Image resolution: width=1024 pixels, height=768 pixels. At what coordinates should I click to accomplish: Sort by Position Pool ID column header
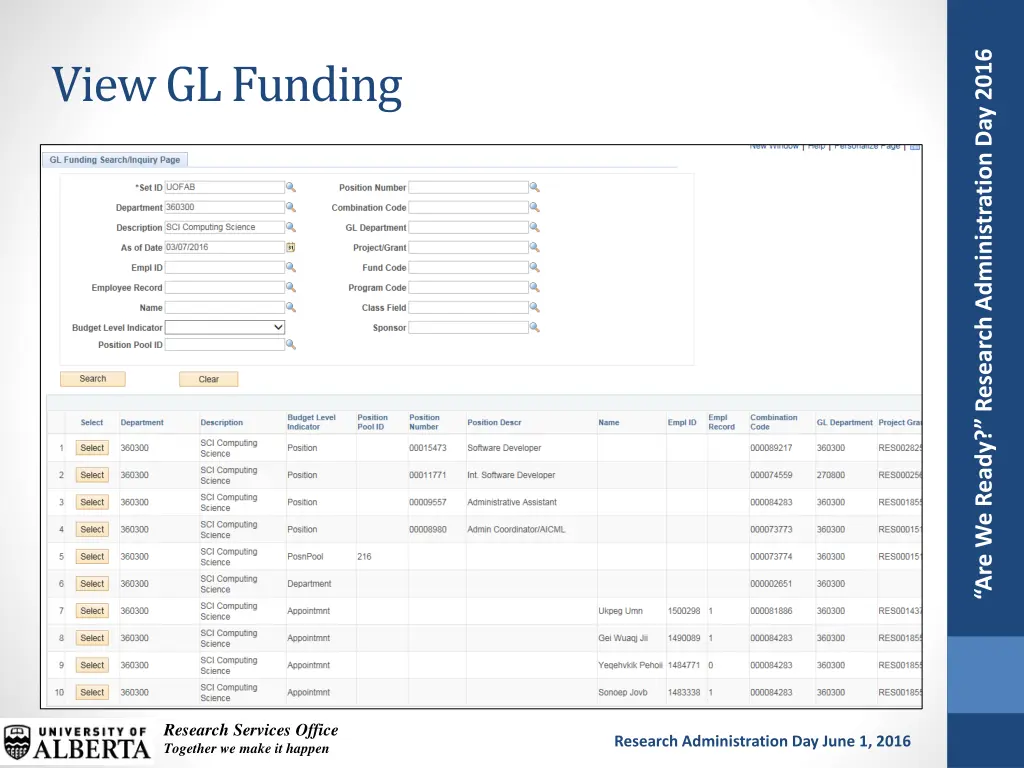[x=372, y=422]
